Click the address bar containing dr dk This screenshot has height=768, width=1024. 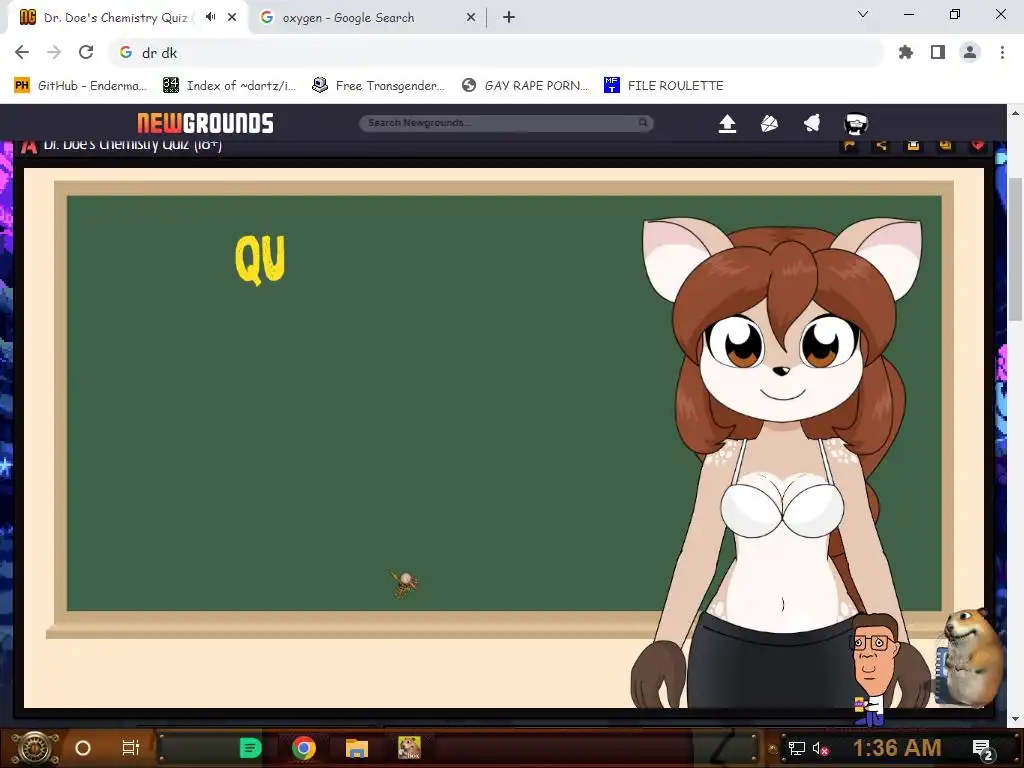tap(496, 53)
